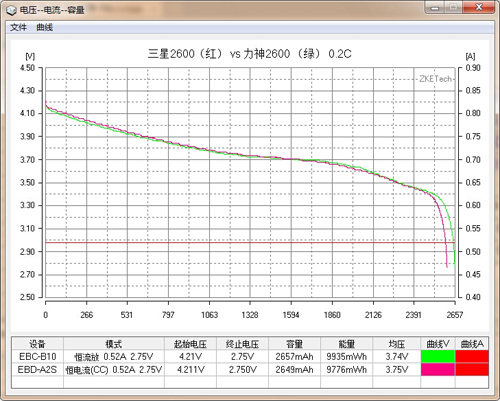Click the 均压 column header
This screenshot has height=401, width=500.
pyautogui.click(x=397, y=344)
